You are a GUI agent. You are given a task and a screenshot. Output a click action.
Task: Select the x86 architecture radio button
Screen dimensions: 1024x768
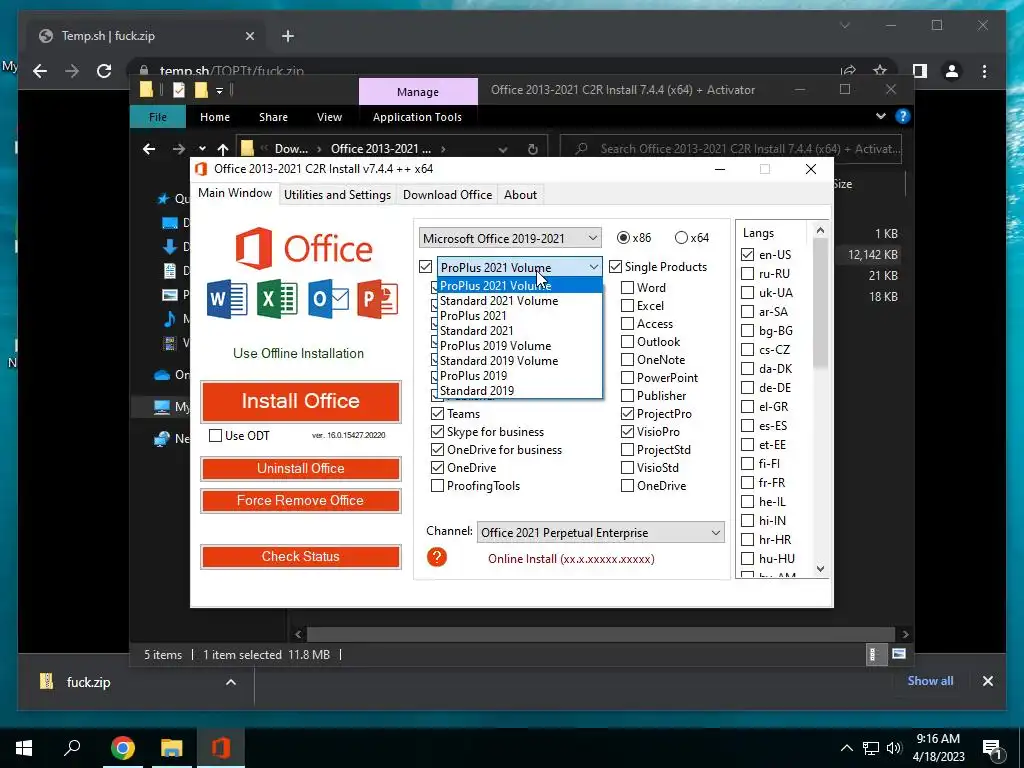point(623,238)
